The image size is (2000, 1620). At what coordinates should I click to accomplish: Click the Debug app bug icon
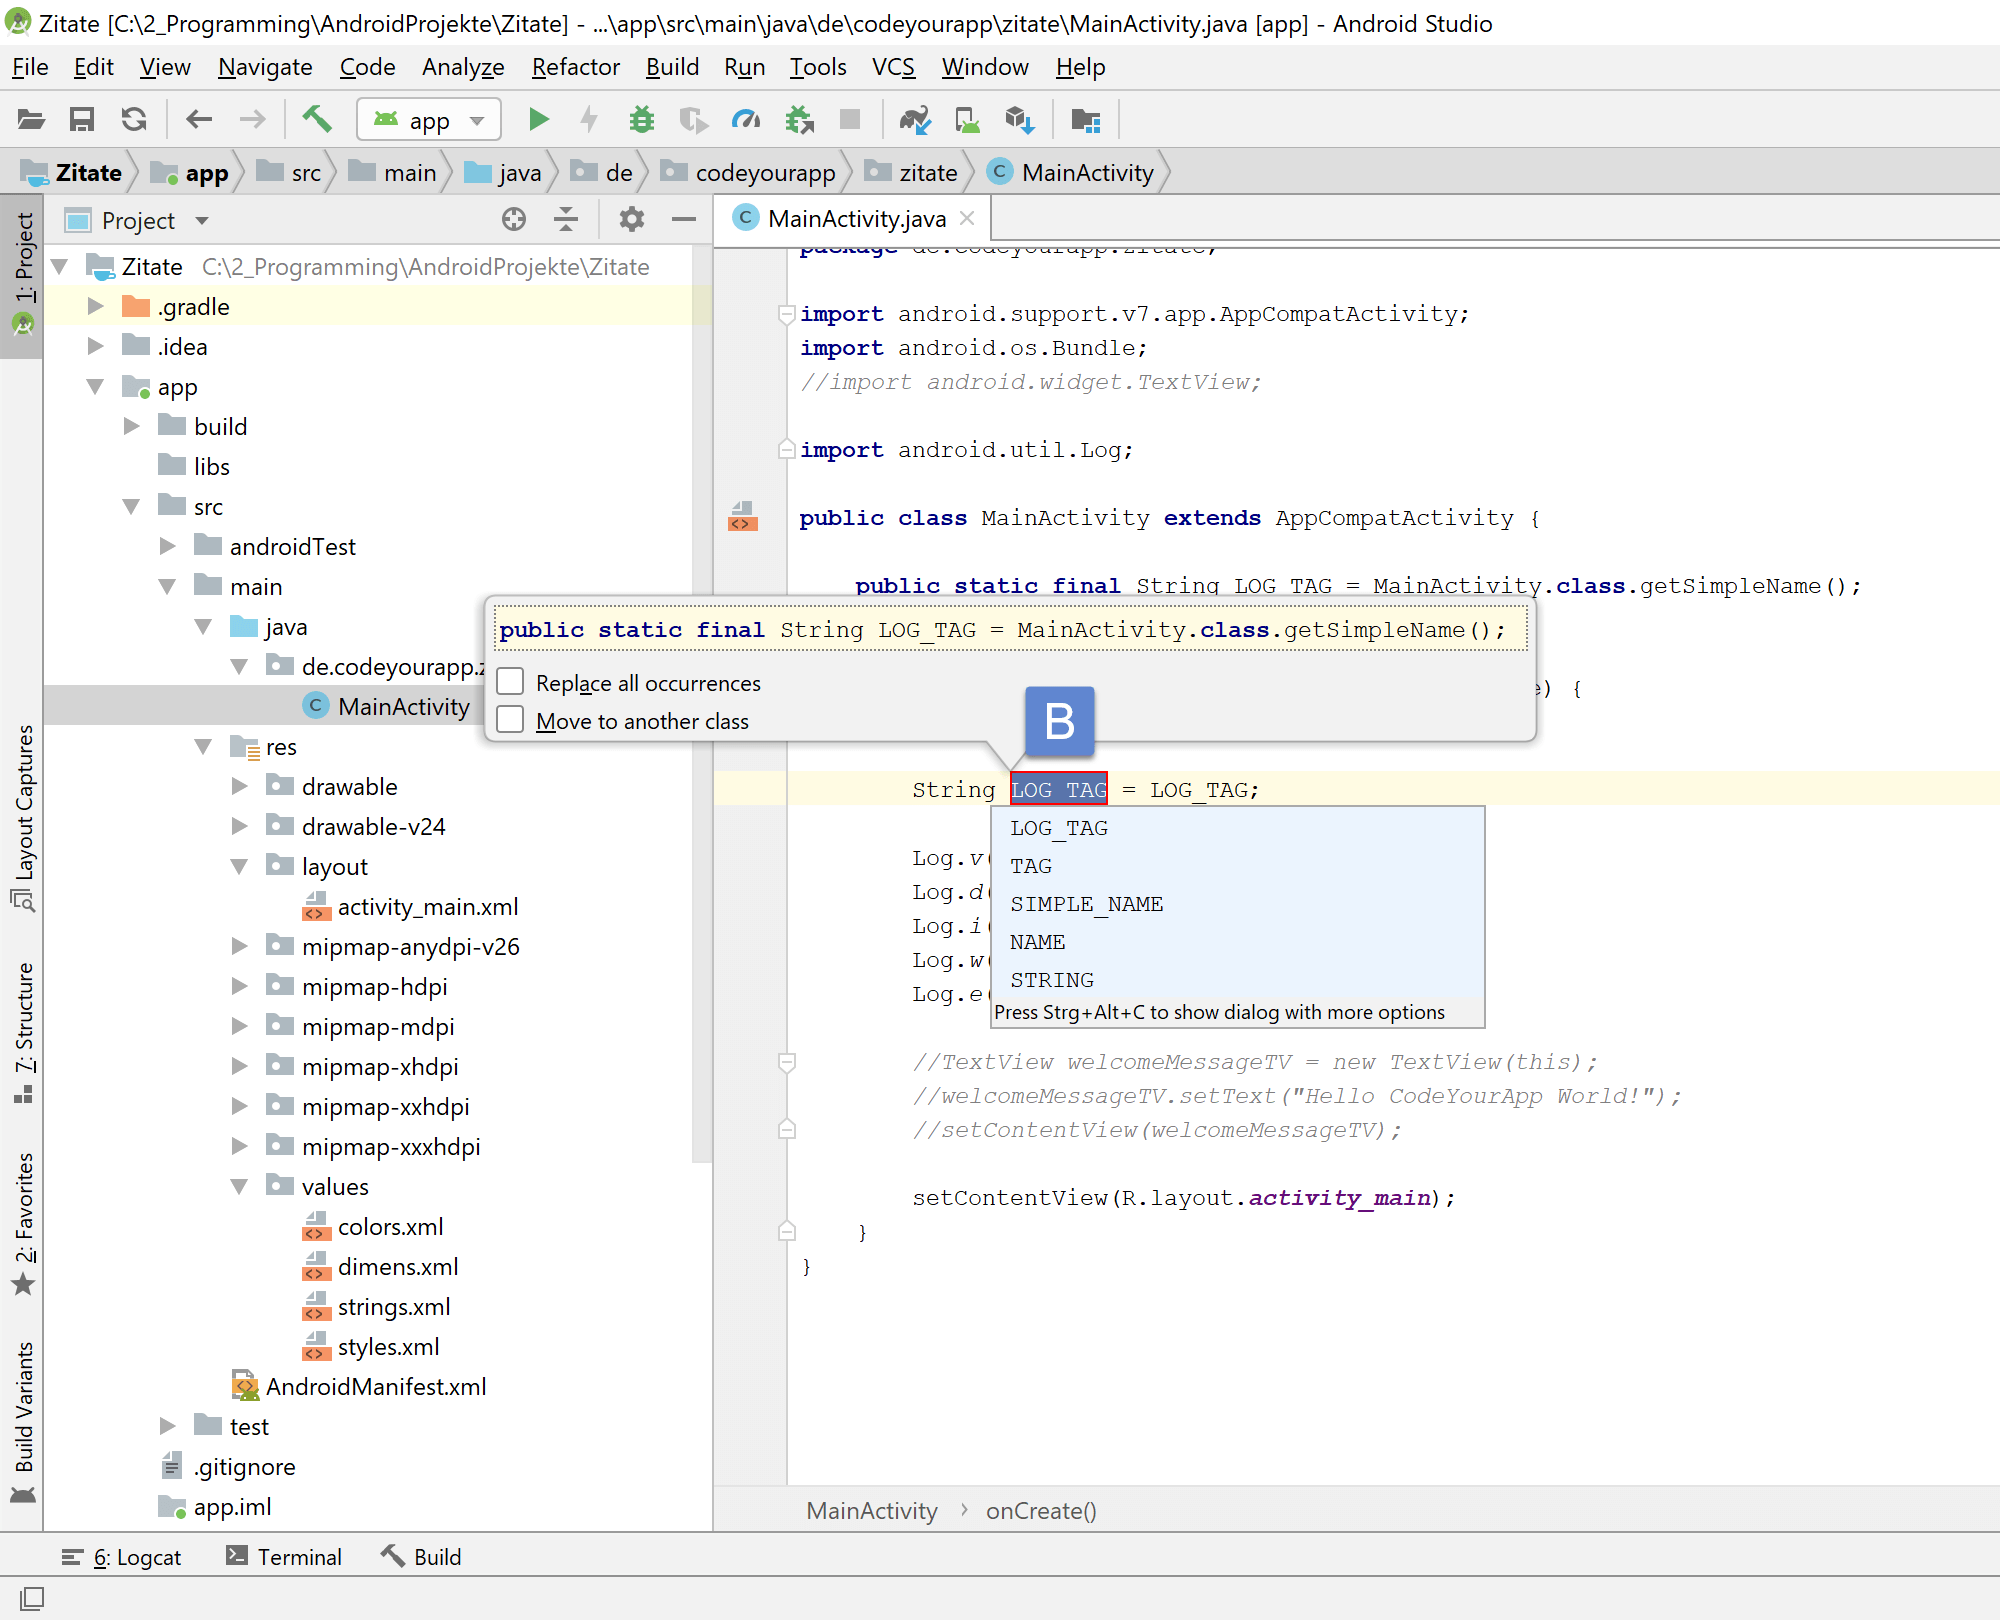(641, 120)
